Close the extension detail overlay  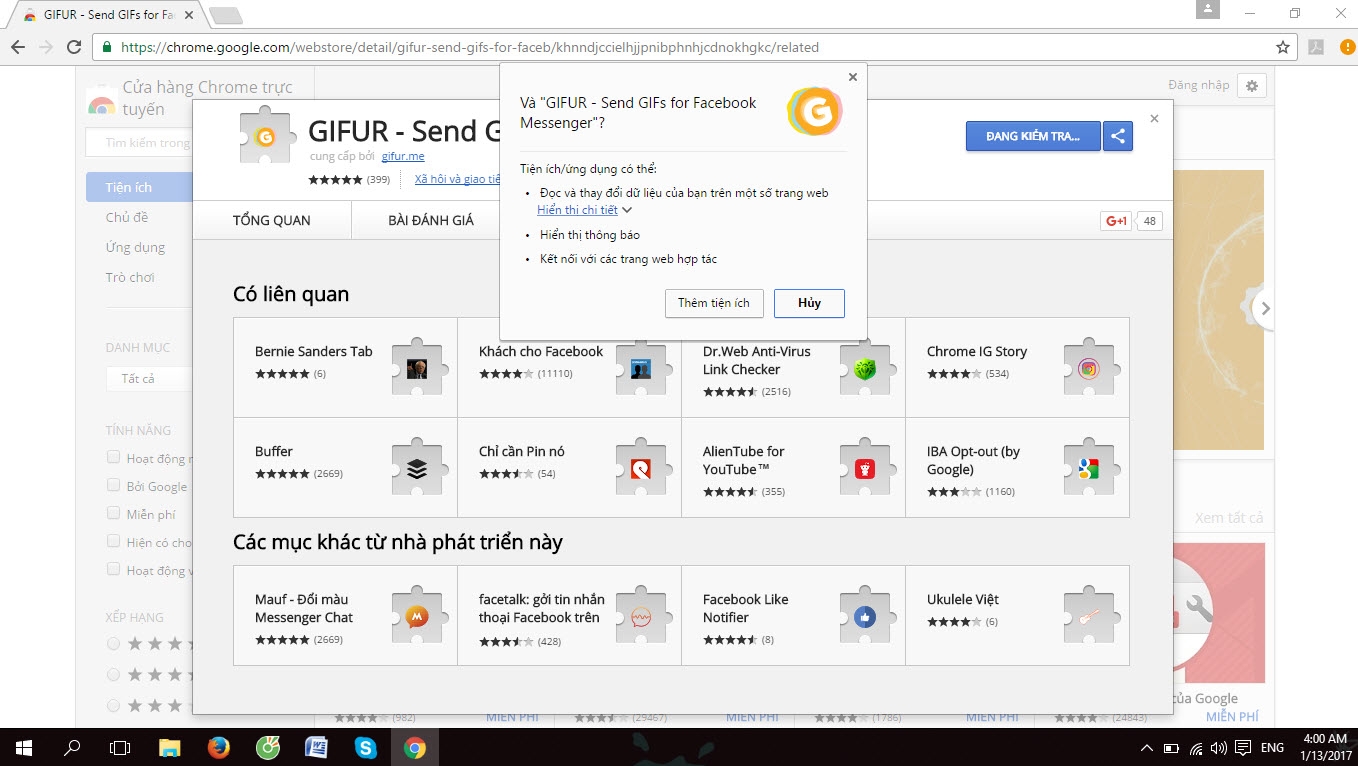coord(1154,118)
